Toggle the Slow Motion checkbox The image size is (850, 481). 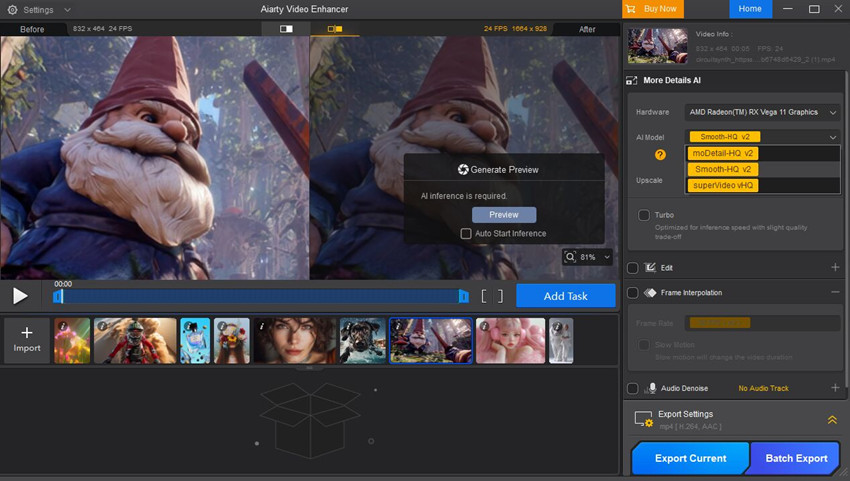pyautogui.click(x=643, y=345)
